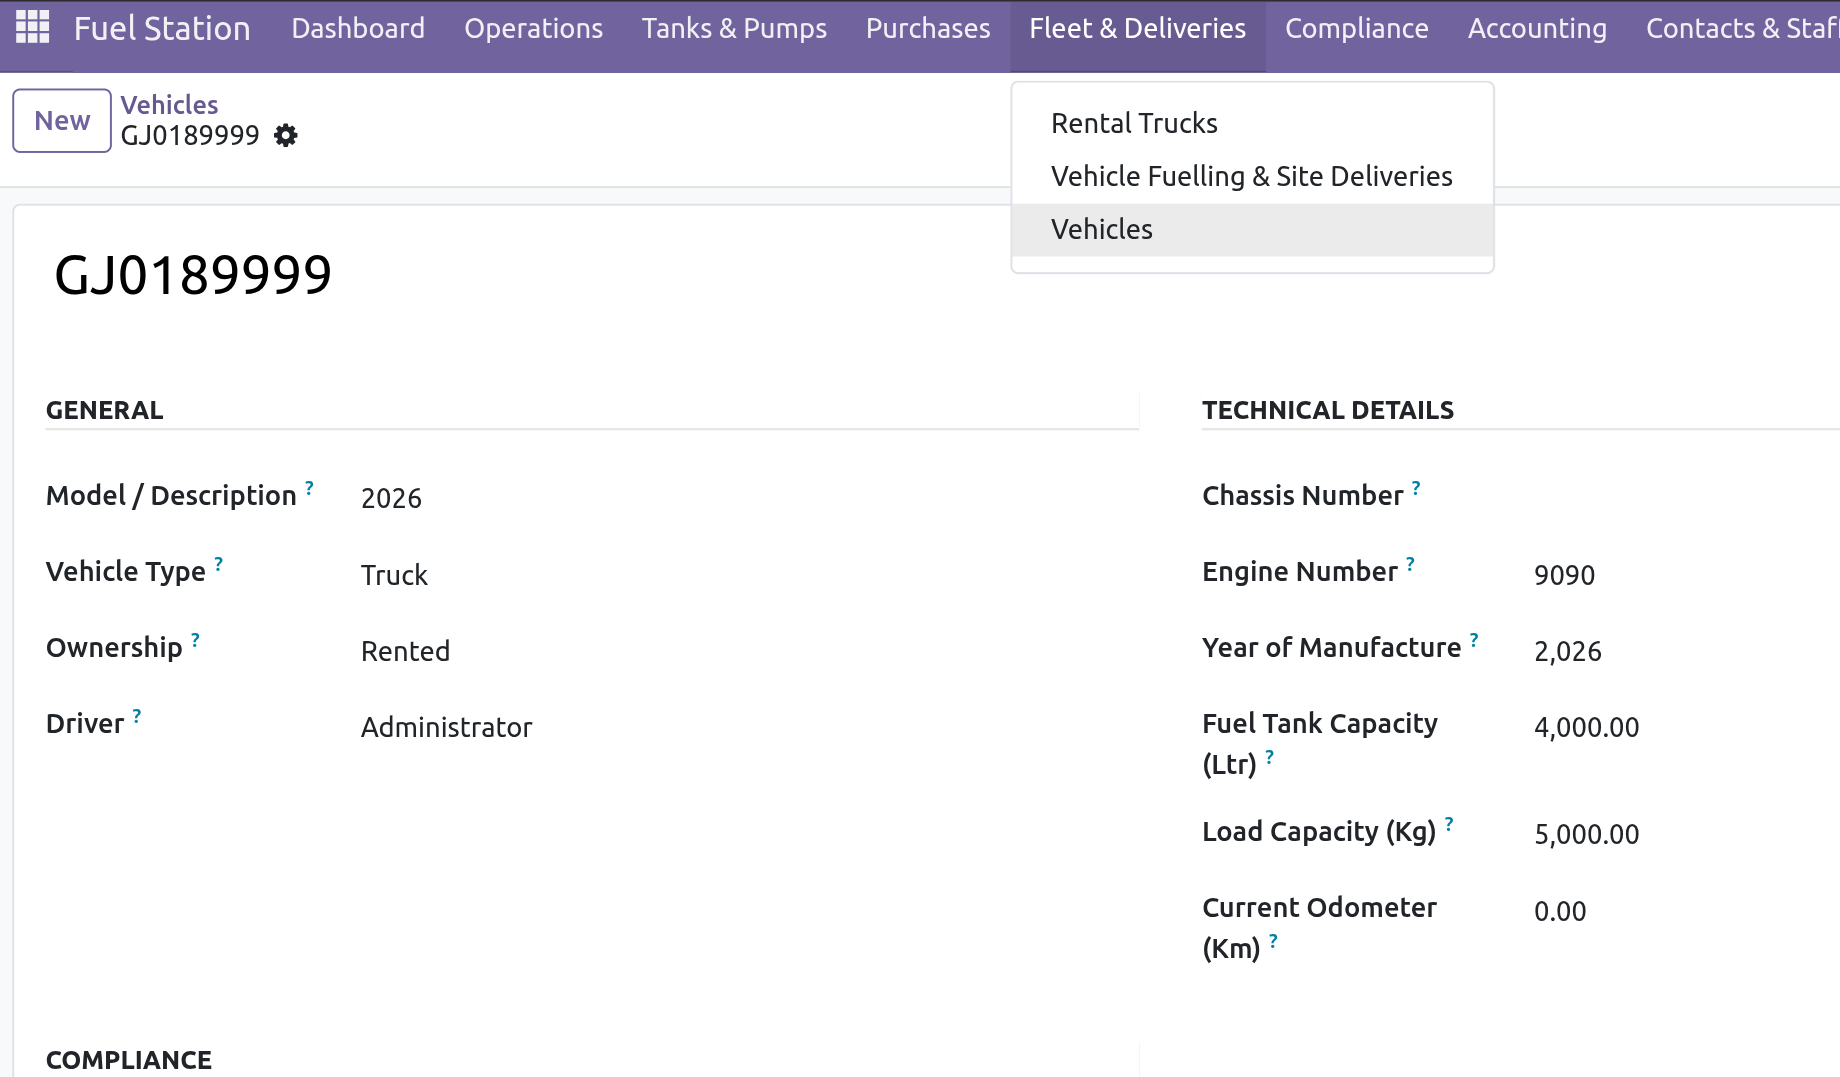Open the gear actions menu beside GJ0189999
Image resolution: width=1840 pixels, height=1077 pixels.
point(286,135)
